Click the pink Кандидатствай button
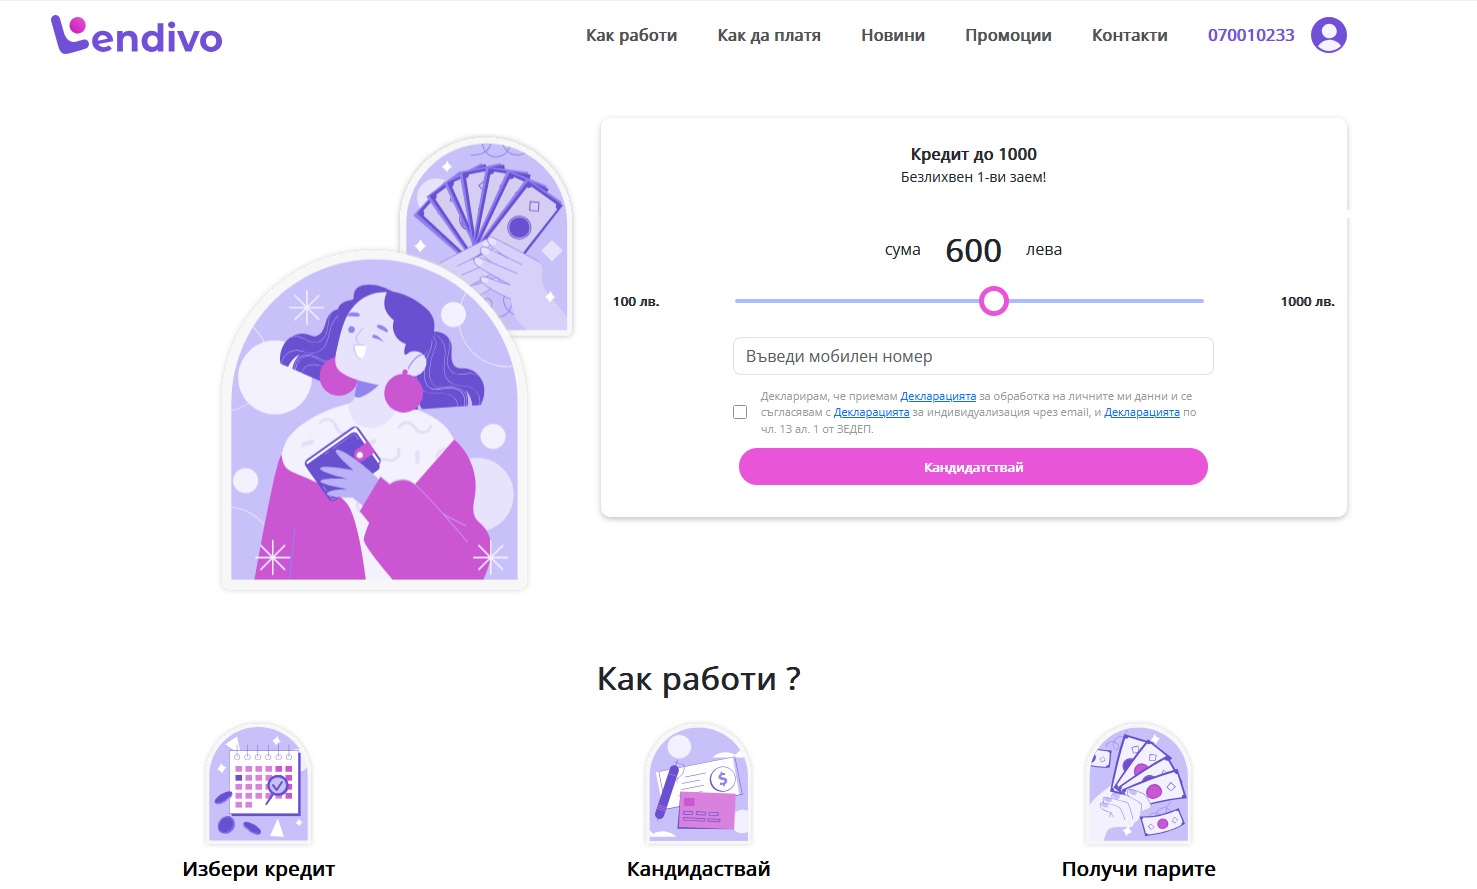 tap(973, 467)
